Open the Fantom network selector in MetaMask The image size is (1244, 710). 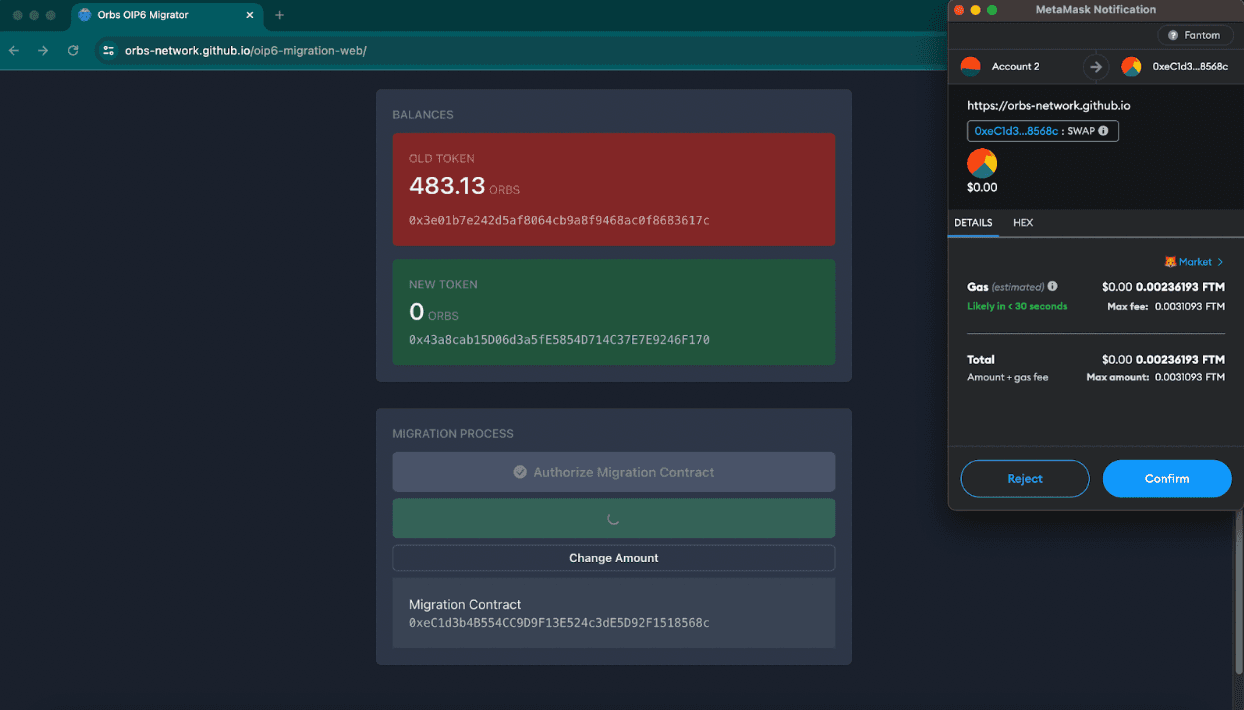[1194, 35]
